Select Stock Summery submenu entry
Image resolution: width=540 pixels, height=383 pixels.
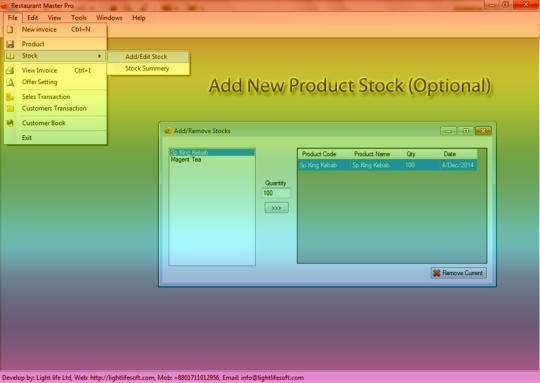coord(148,68)
